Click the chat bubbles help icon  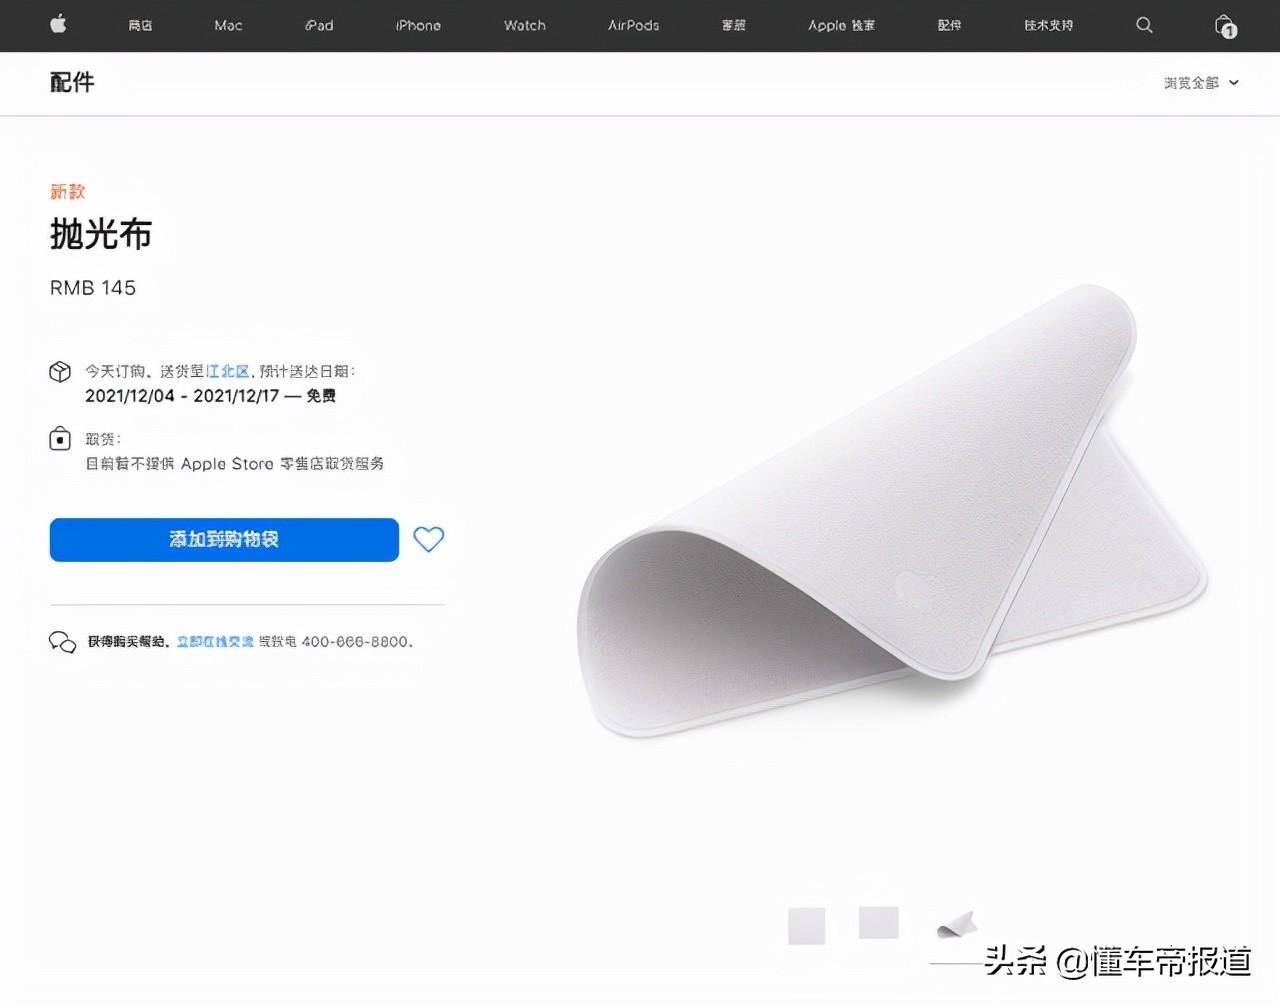[62, 642]
